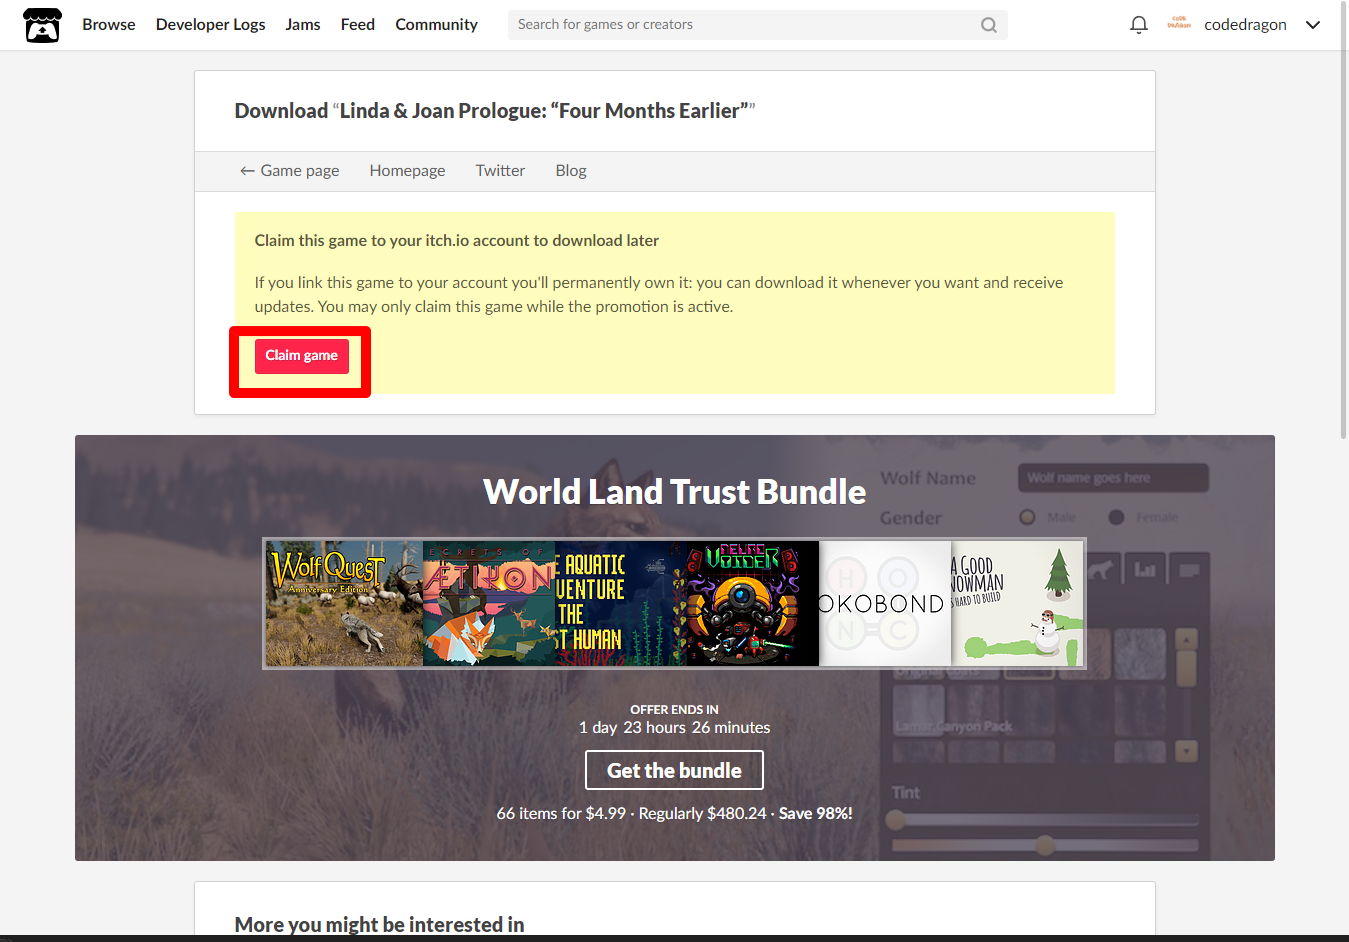This screenshot has height=942, width=1349.
Task: Open Developer Logs
Action: coord(210,24)
